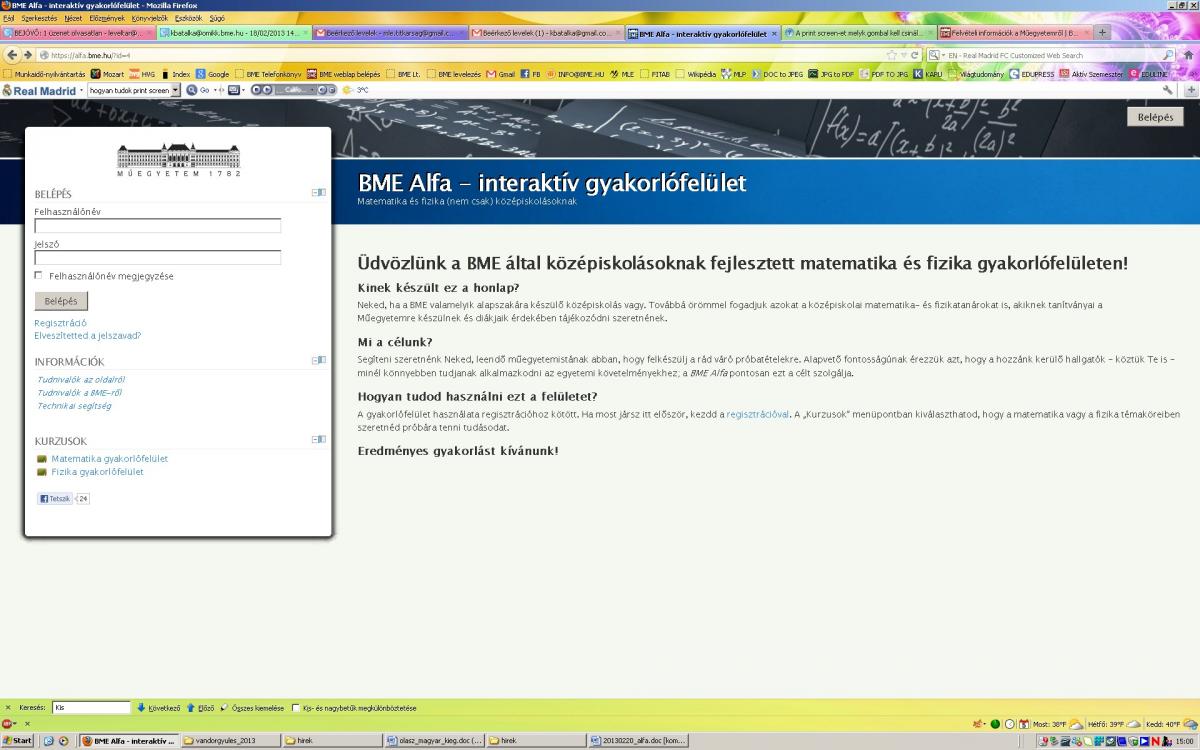Open the DOC to JPEG bookmark
Image resolution: width=1200 pixels, height=750 pixels.
click(777, 73)
